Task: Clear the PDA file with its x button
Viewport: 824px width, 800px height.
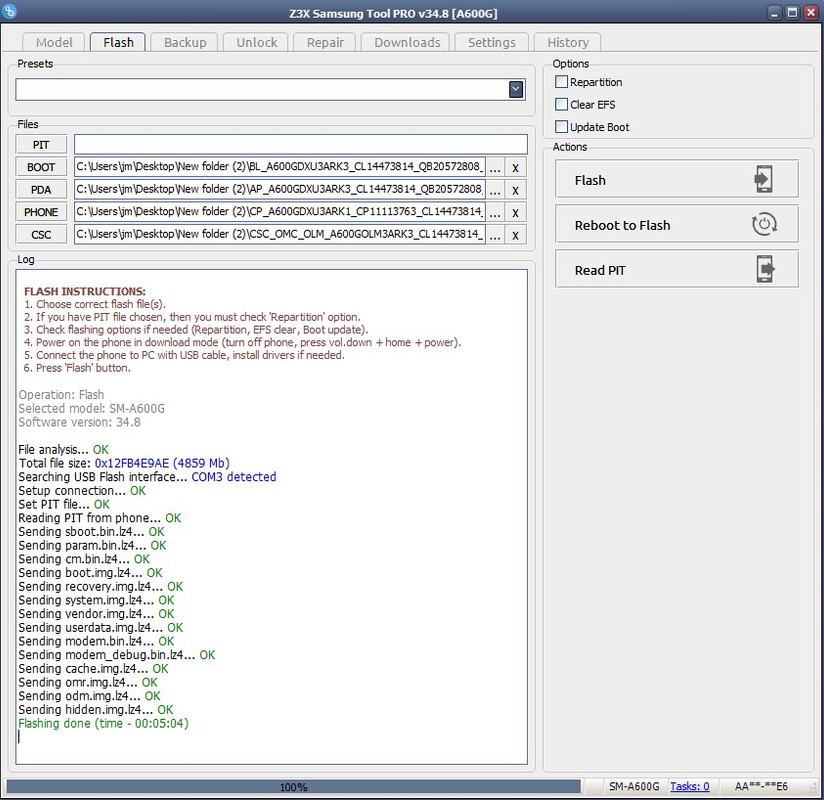Action: point(515,190)
